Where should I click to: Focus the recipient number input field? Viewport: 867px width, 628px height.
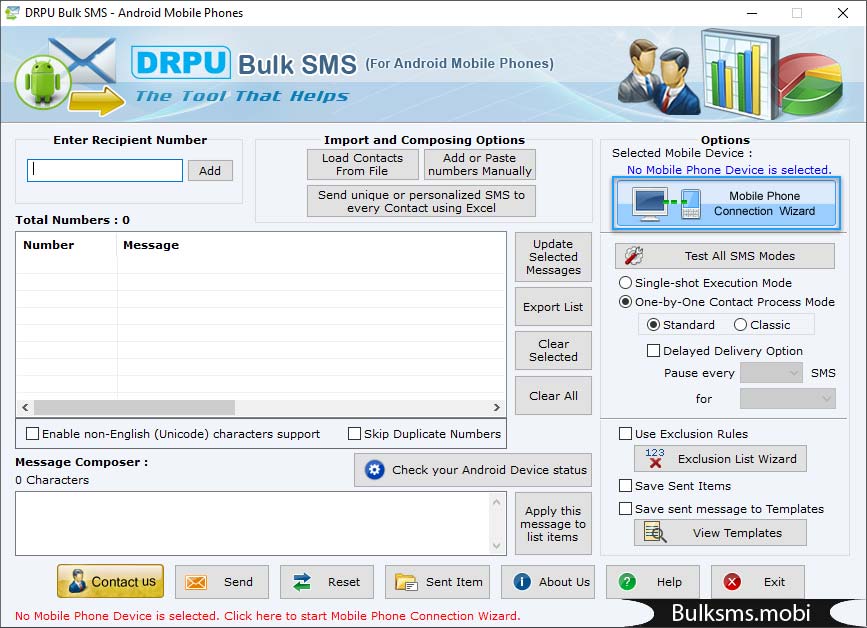105,170
